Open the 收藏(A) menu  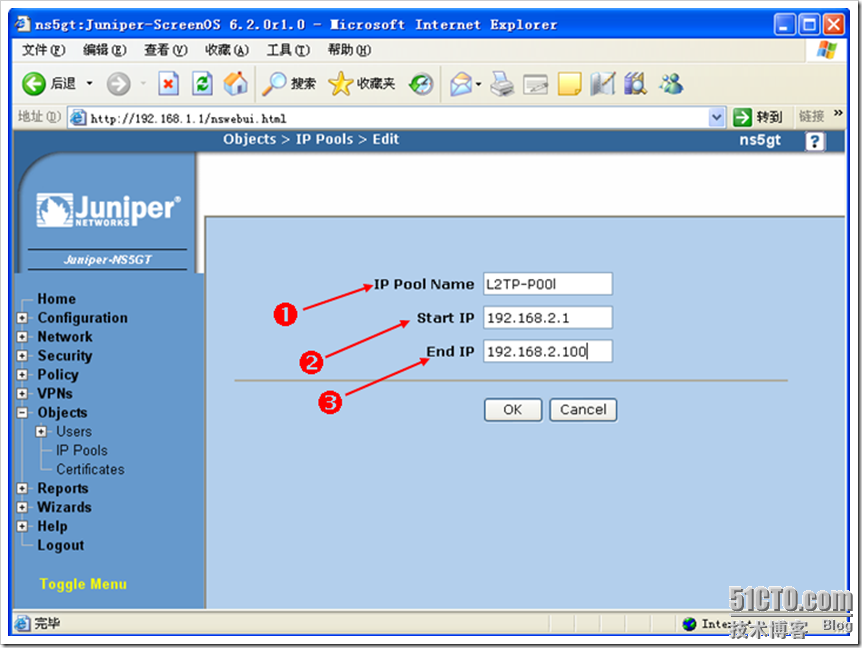(226, 50)
